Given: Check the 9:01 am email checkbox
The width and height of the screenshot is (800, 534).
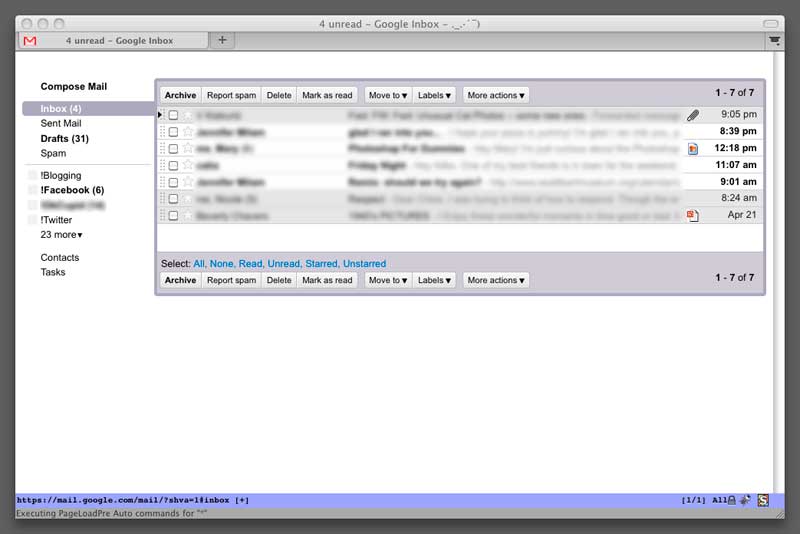Looking at the screenshot, I should pyautogui.click(x=173, y=182).
